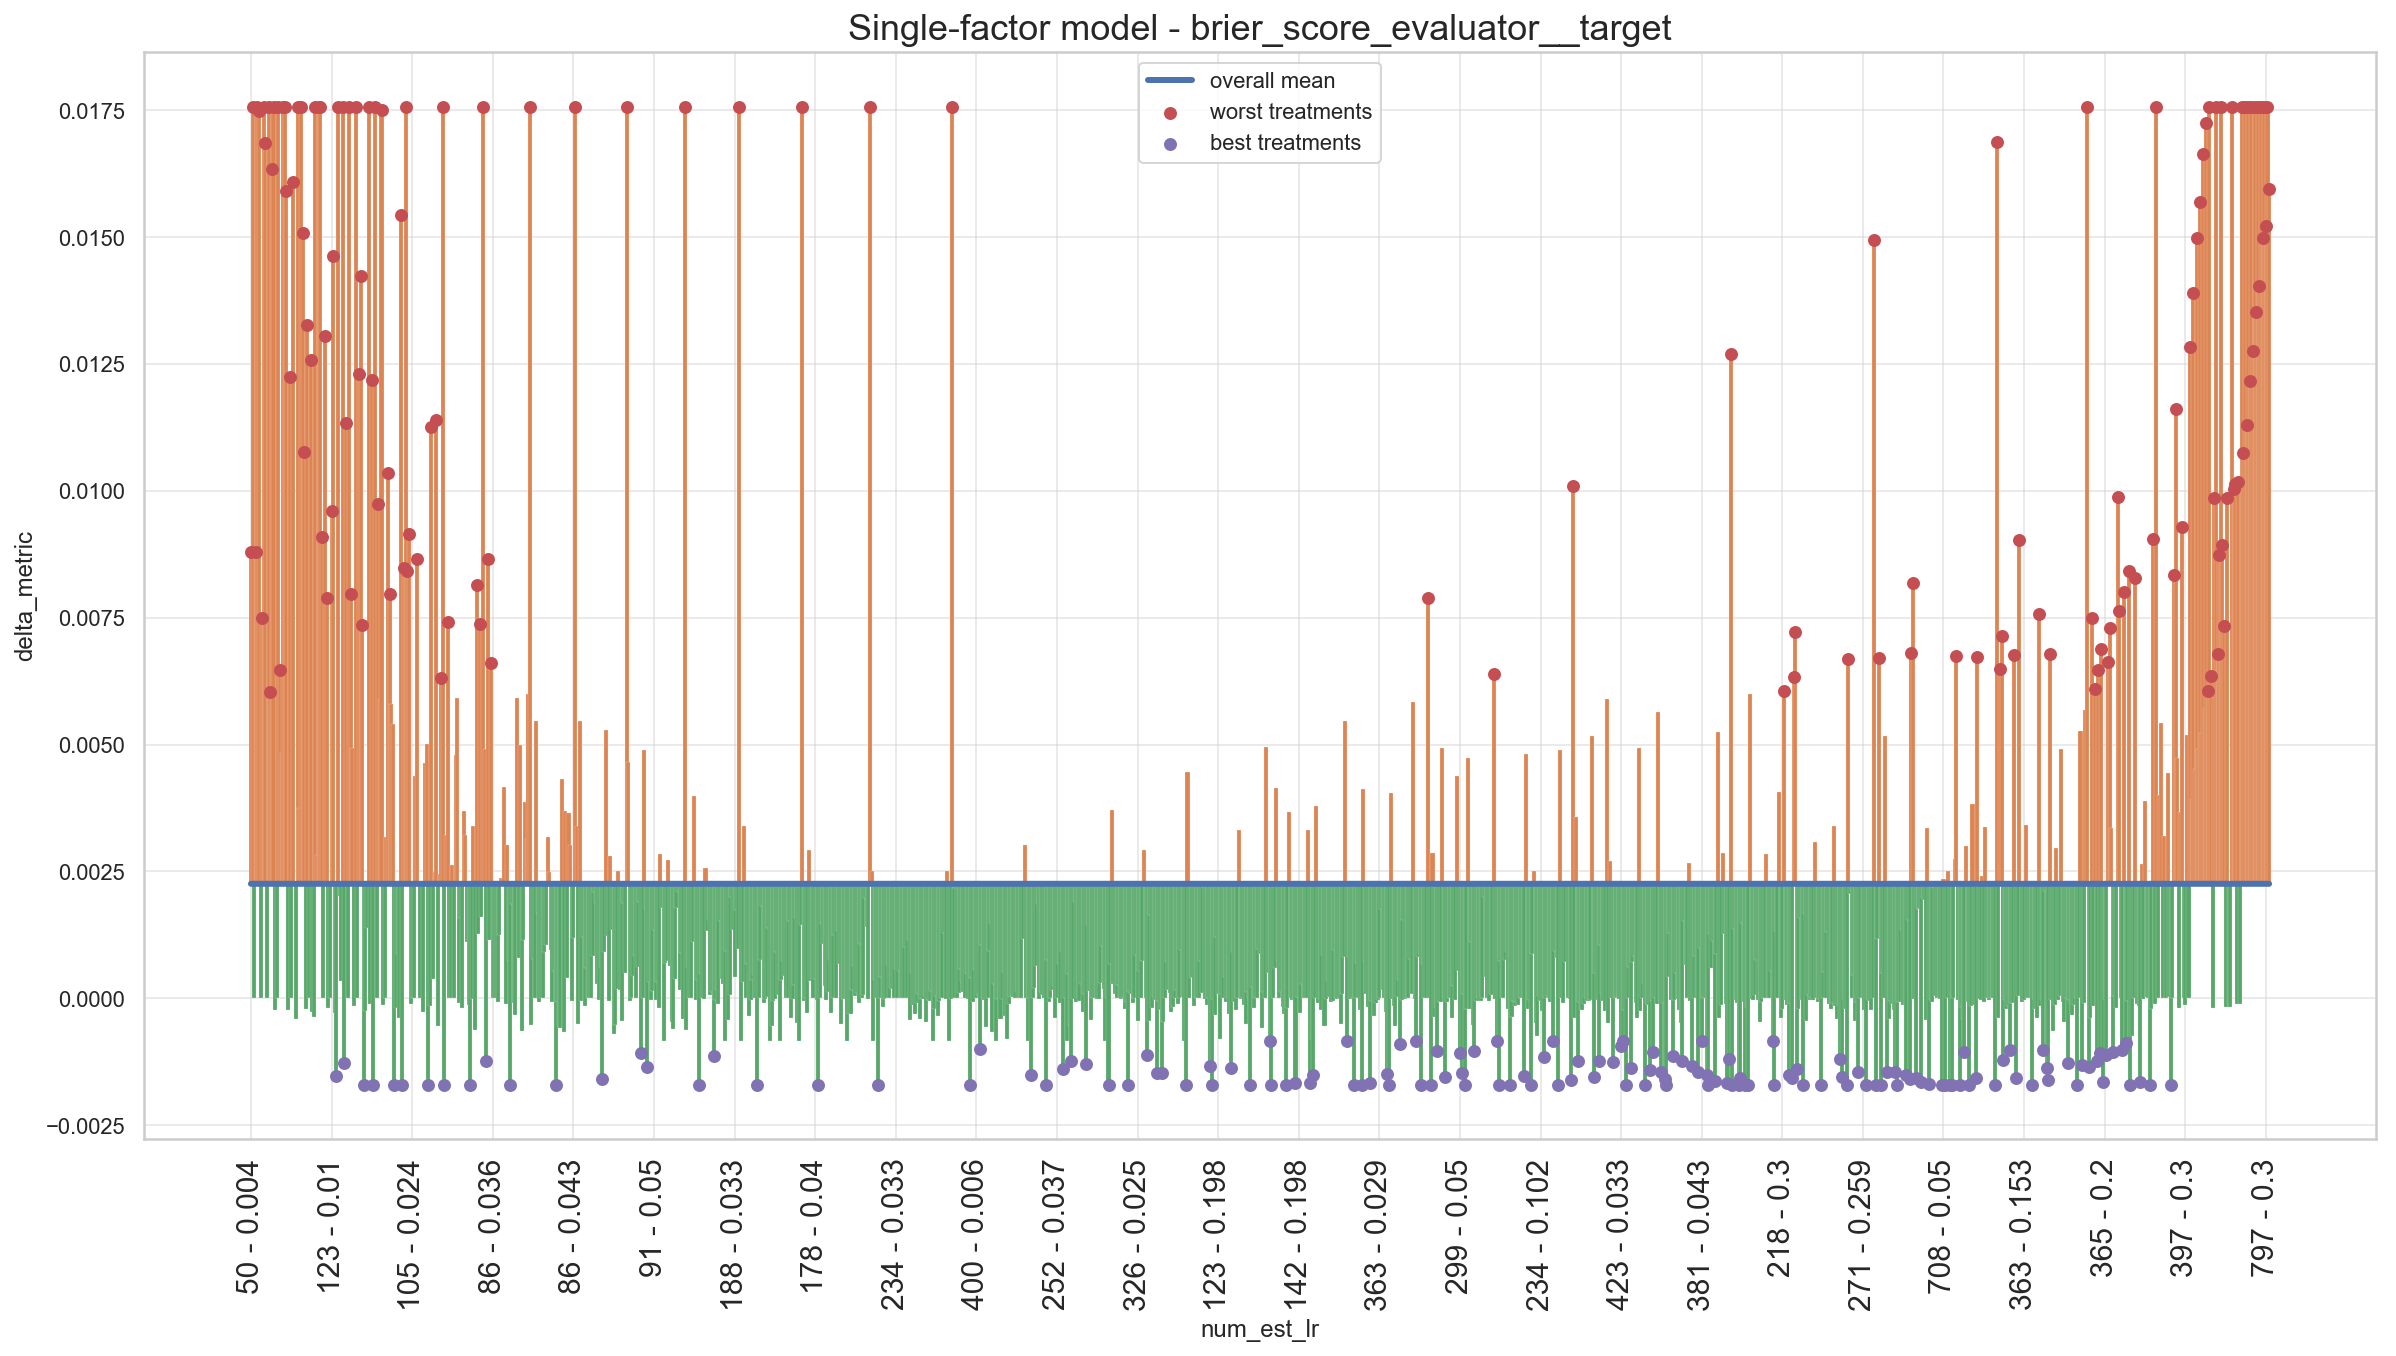Viewport: 2396px width, 1356px height.
Task: Click x-axis tick label '363 - 0.153'
Action: (2021, 1235)
